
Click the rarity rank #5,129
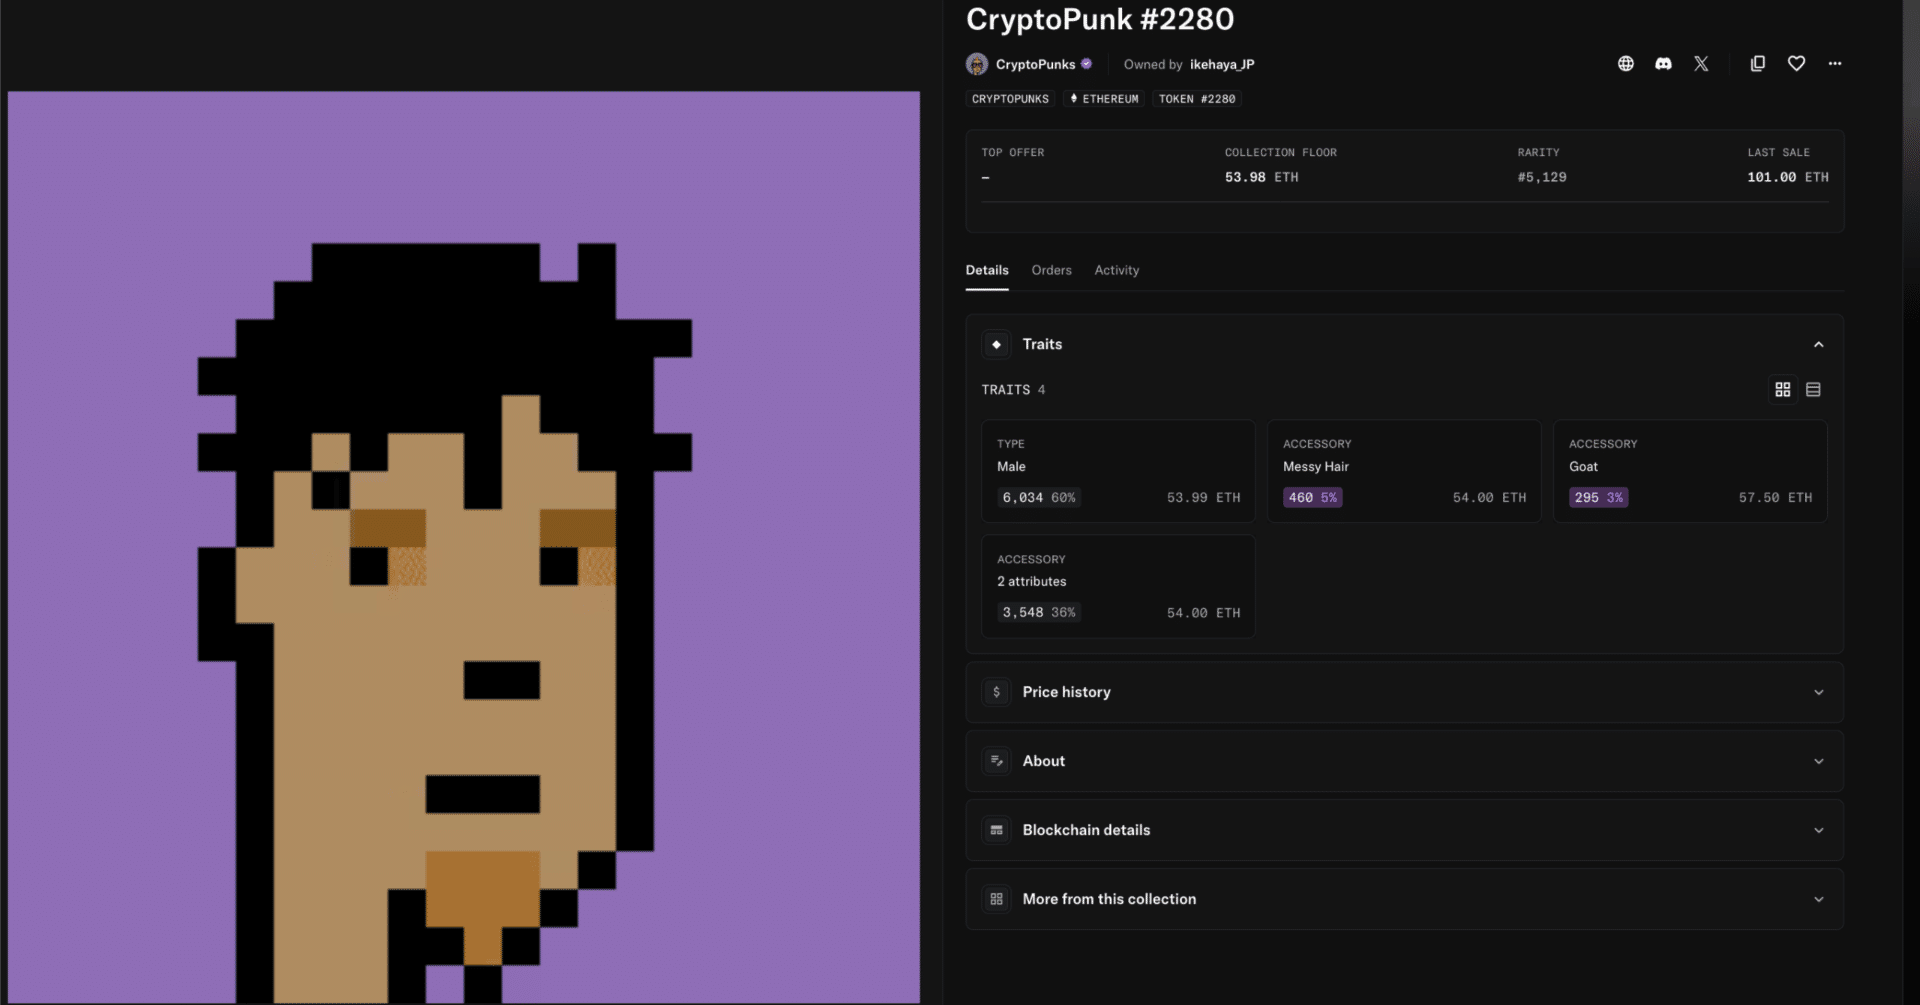1542,177
